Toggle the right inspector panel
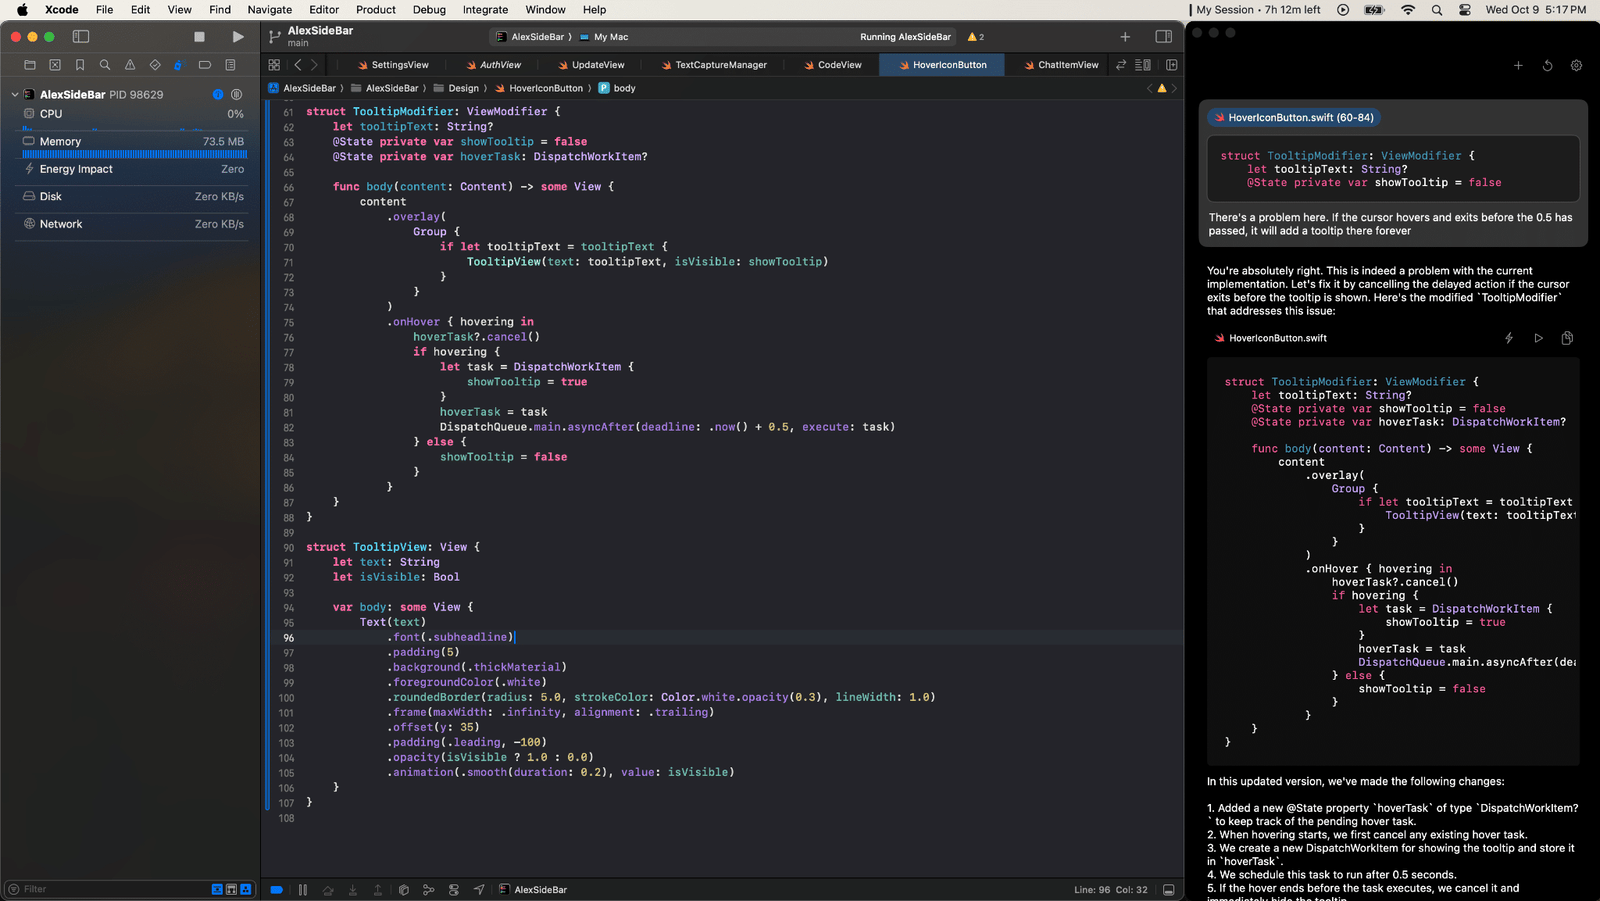1600x901 pixels. [x=1163, y=37]
